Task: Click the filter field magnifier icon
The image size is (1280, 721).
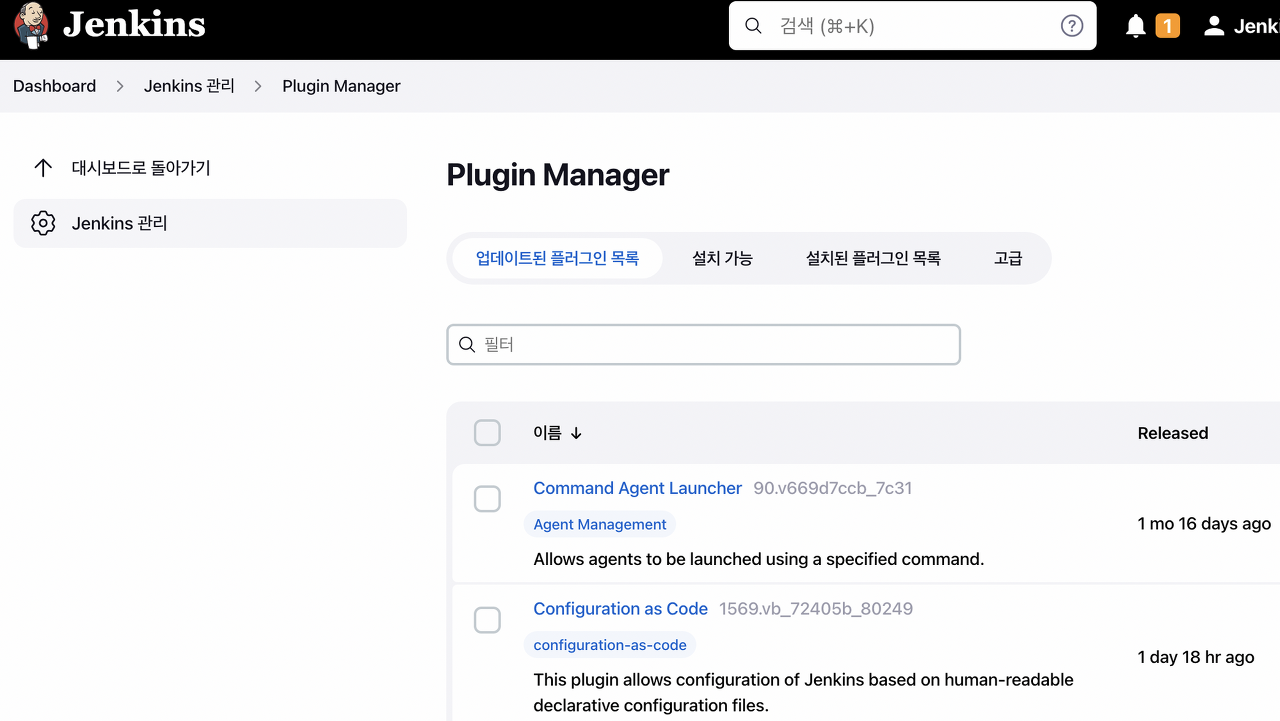Action: click(x=467, y=345)
